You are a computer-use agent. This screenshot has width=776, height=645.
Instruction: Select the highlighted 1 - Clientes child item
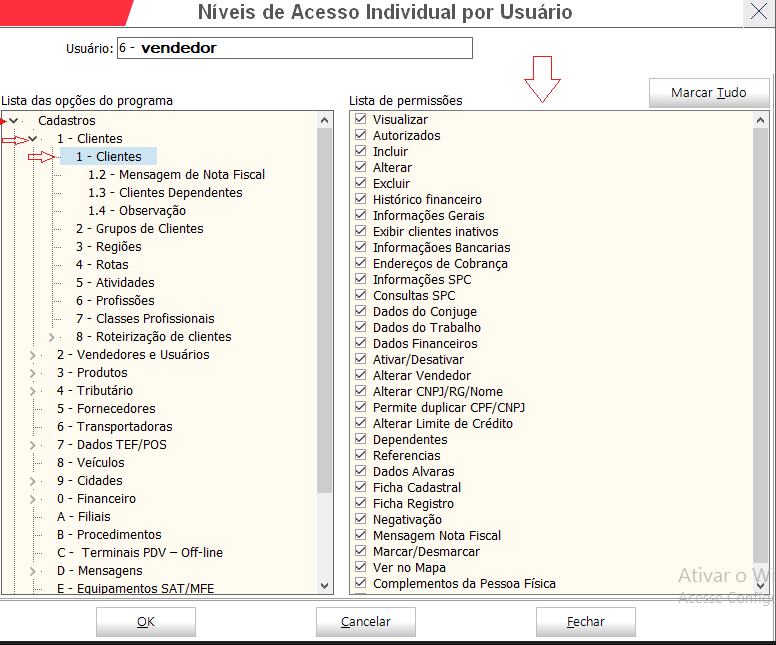(108, 156)
